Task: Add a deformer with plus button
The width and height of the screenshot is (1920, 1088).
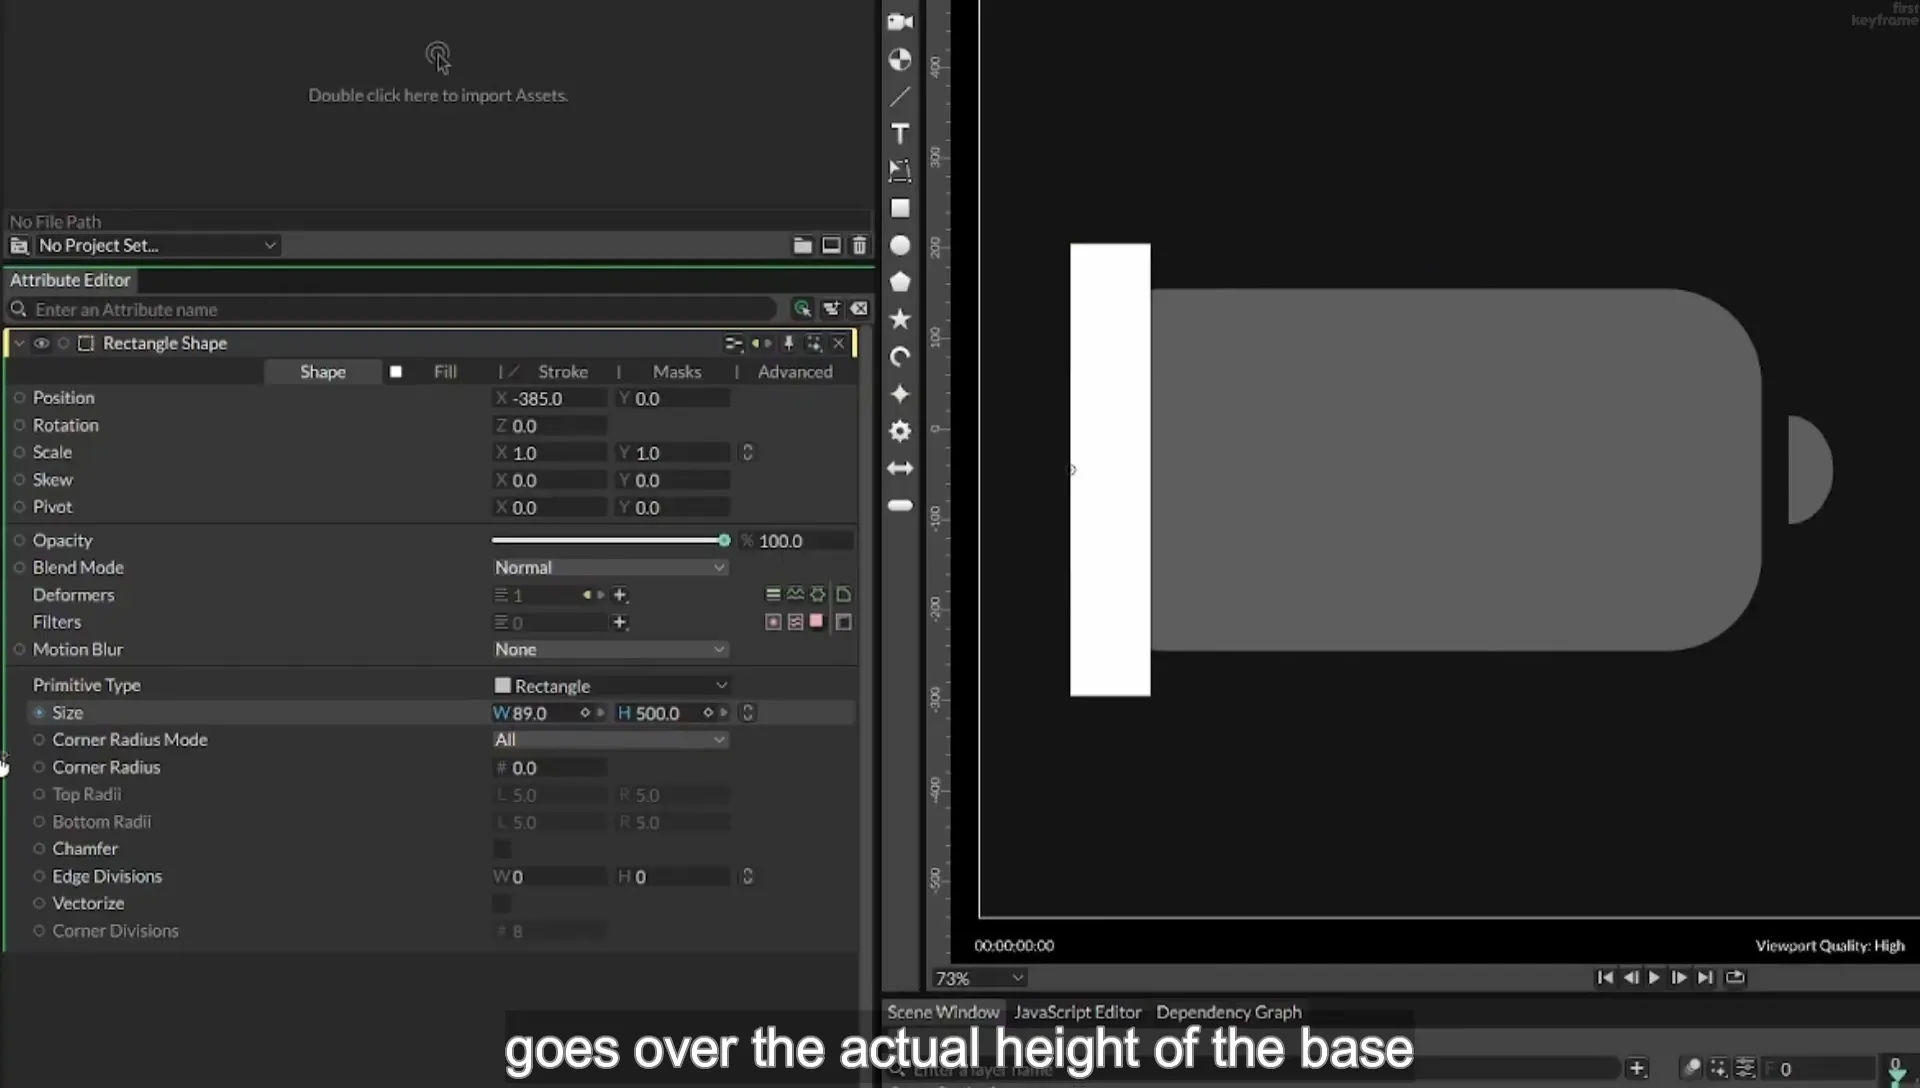Action: point(620,595)
